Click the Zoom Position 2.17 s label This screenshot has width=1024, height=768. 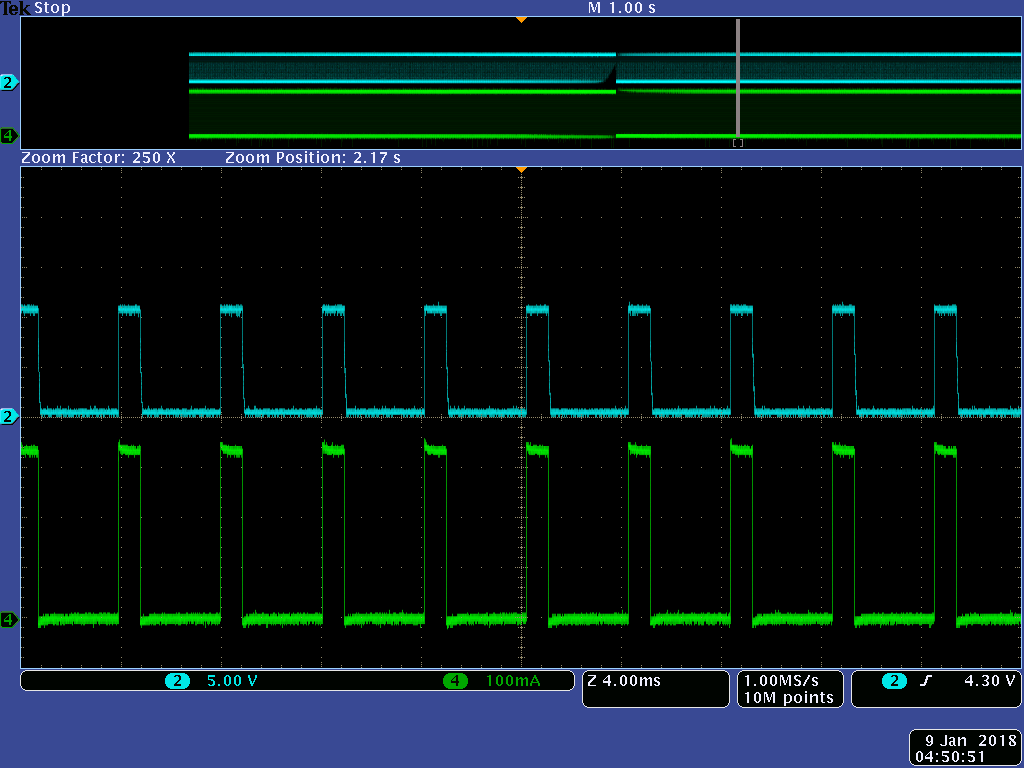point(312,158)
